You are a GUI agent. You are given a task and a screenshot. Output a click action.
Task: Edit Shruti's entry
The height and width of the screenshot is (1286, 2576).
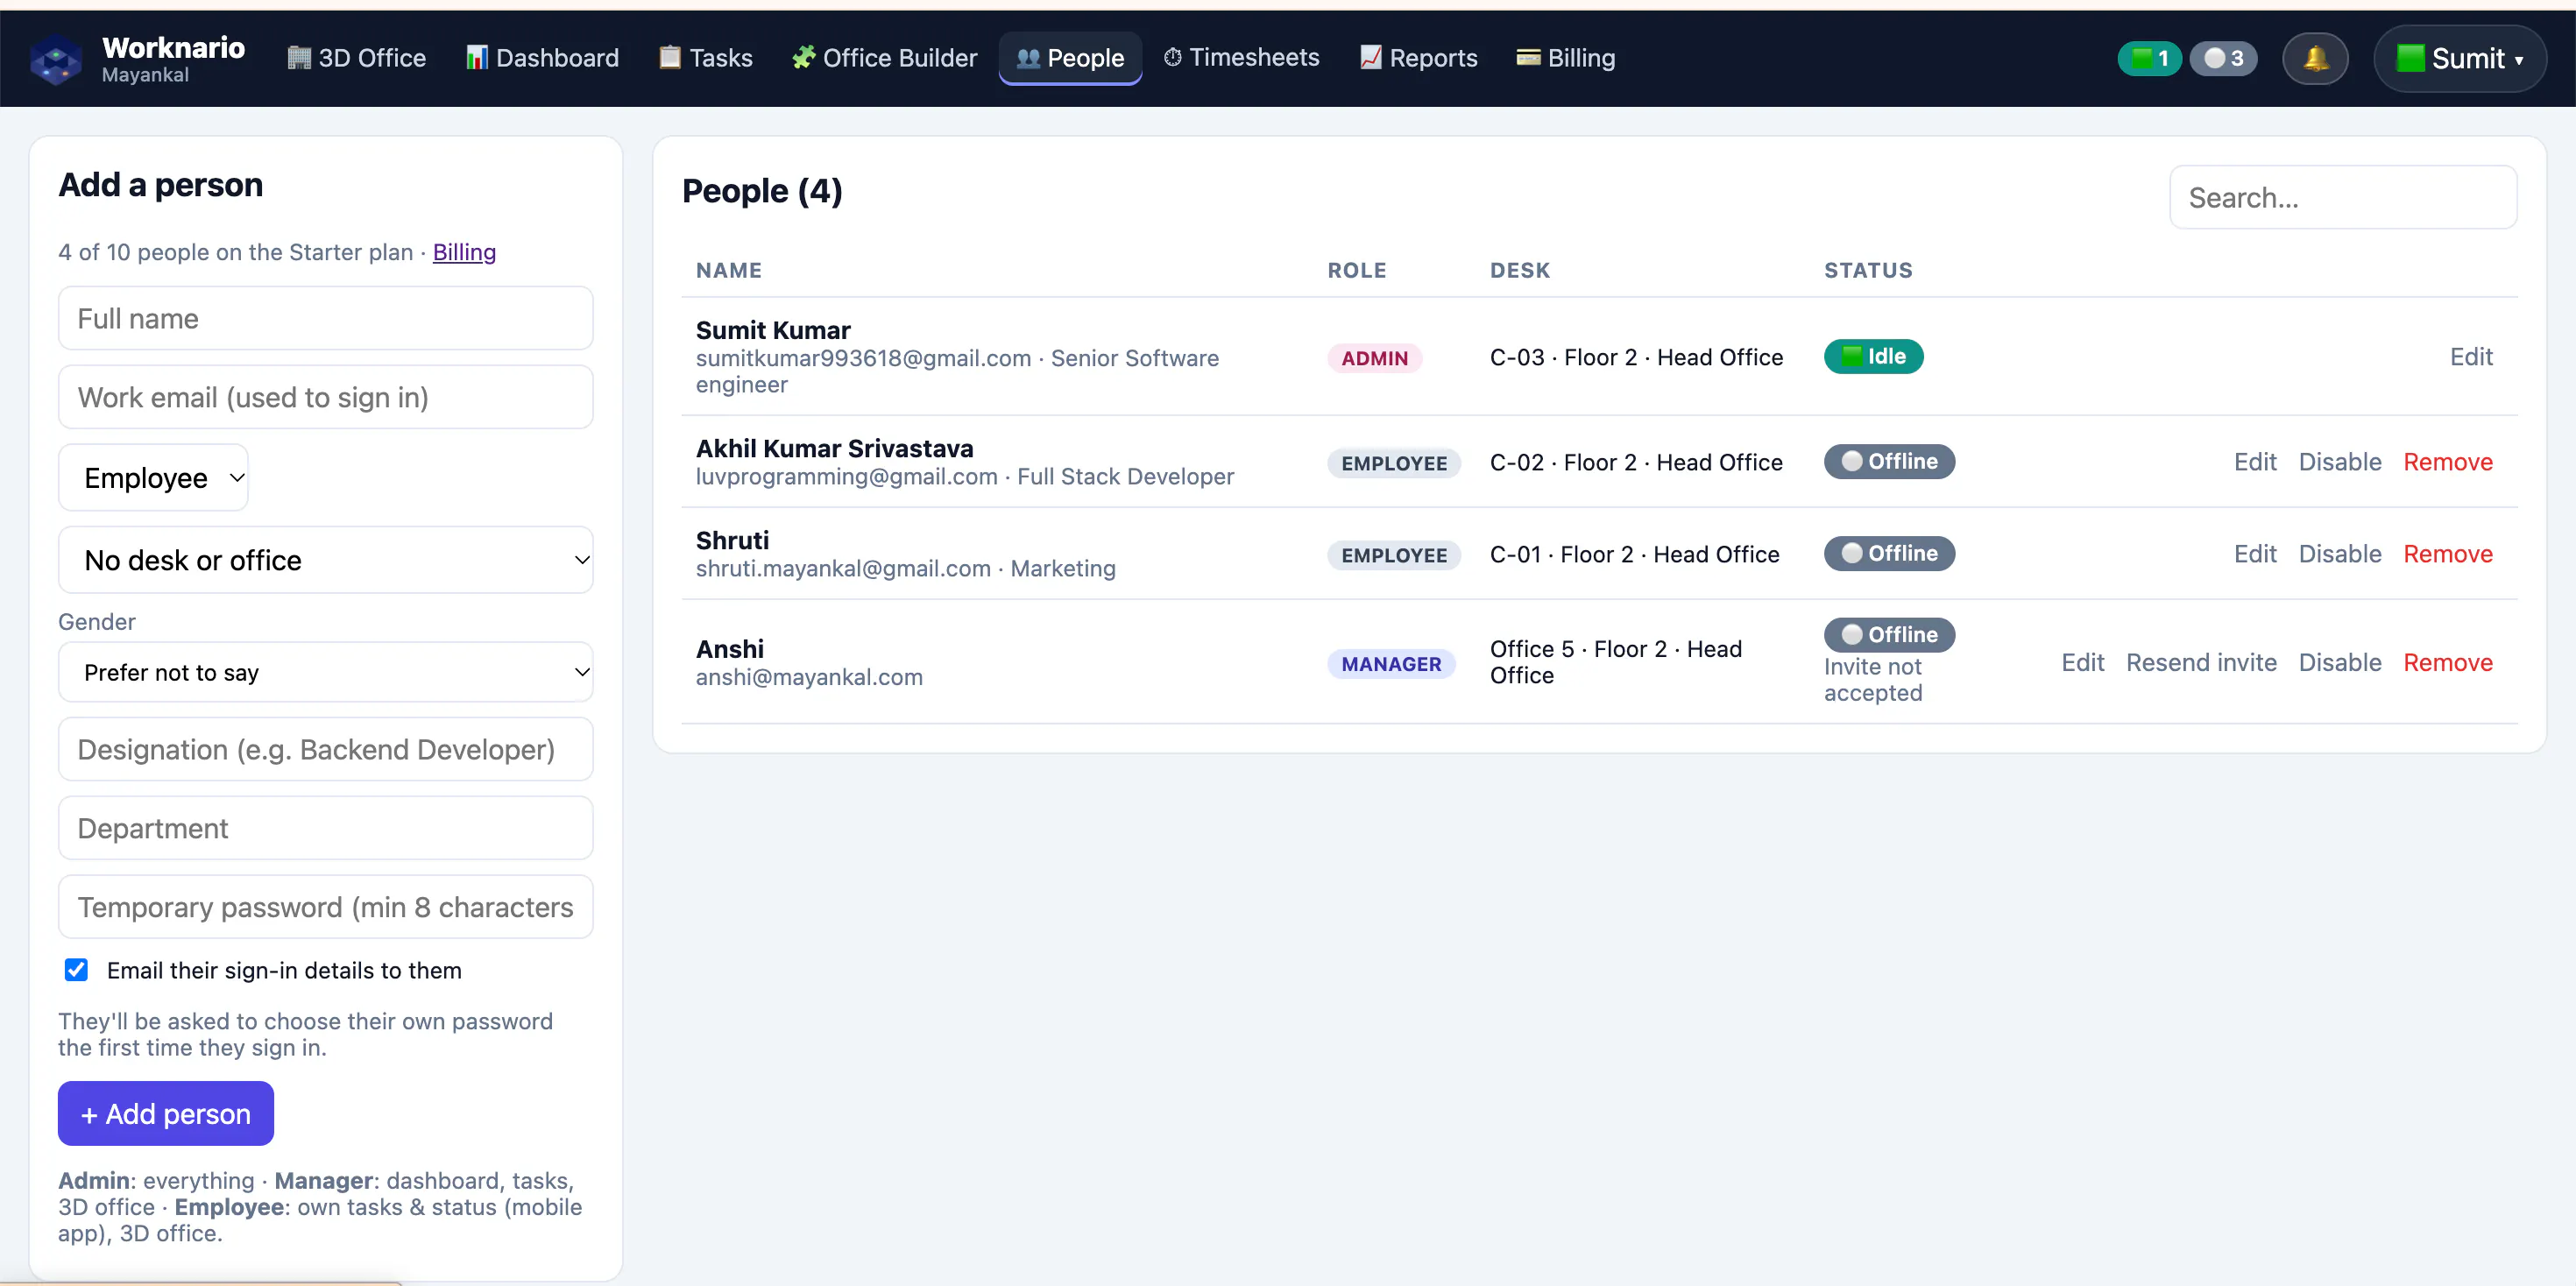pos(2255,554)
